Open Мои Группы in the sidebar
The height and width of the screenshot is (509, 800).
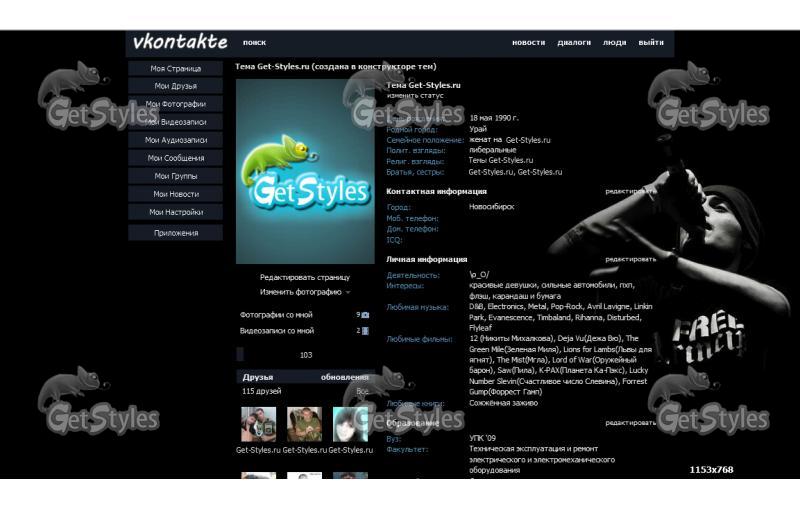pos(176,176)
